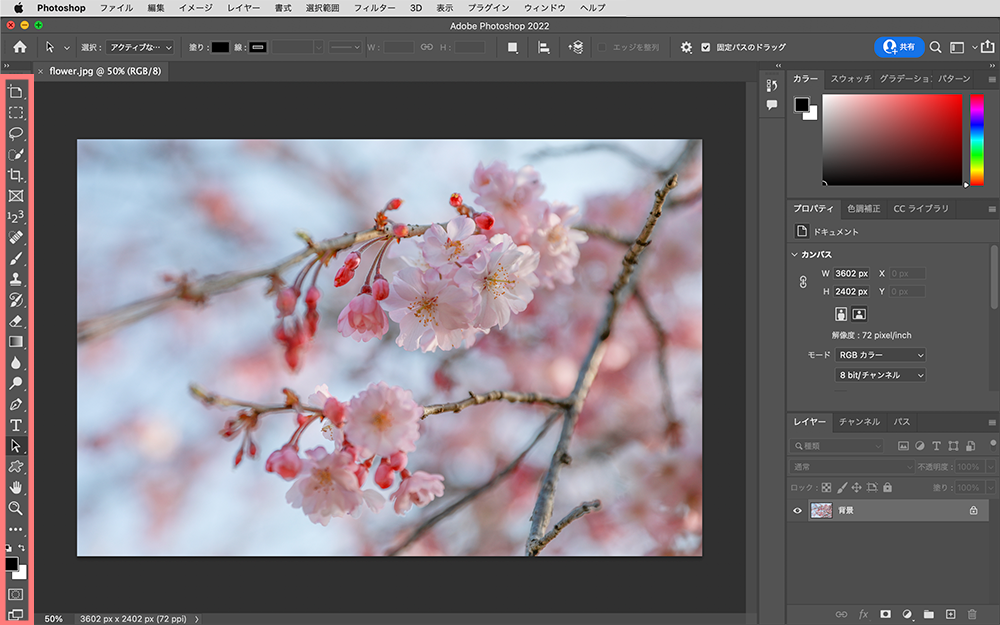Select the Crop tool

pos(16,175)
